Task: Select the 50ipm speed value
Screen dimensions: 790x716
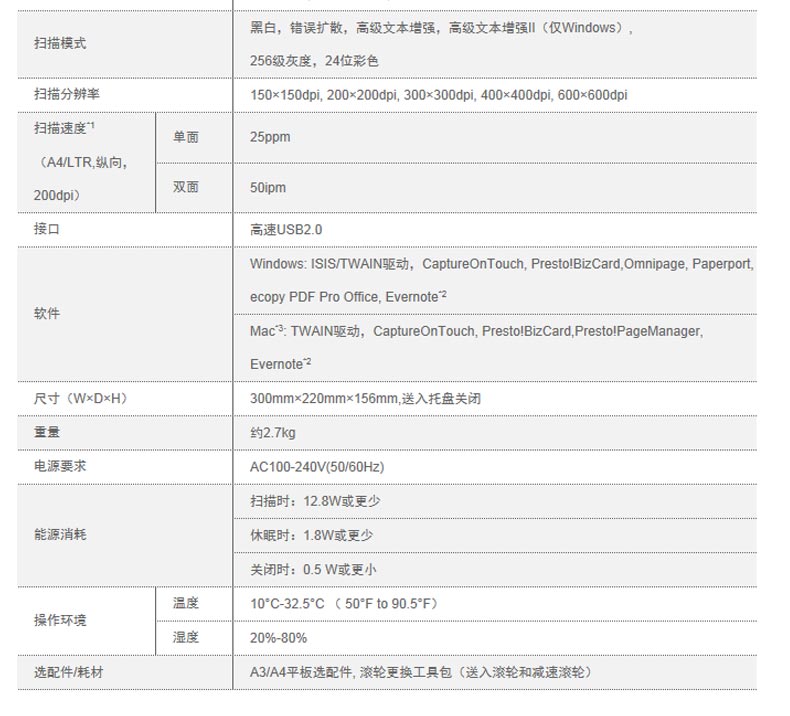Action: 268,187
